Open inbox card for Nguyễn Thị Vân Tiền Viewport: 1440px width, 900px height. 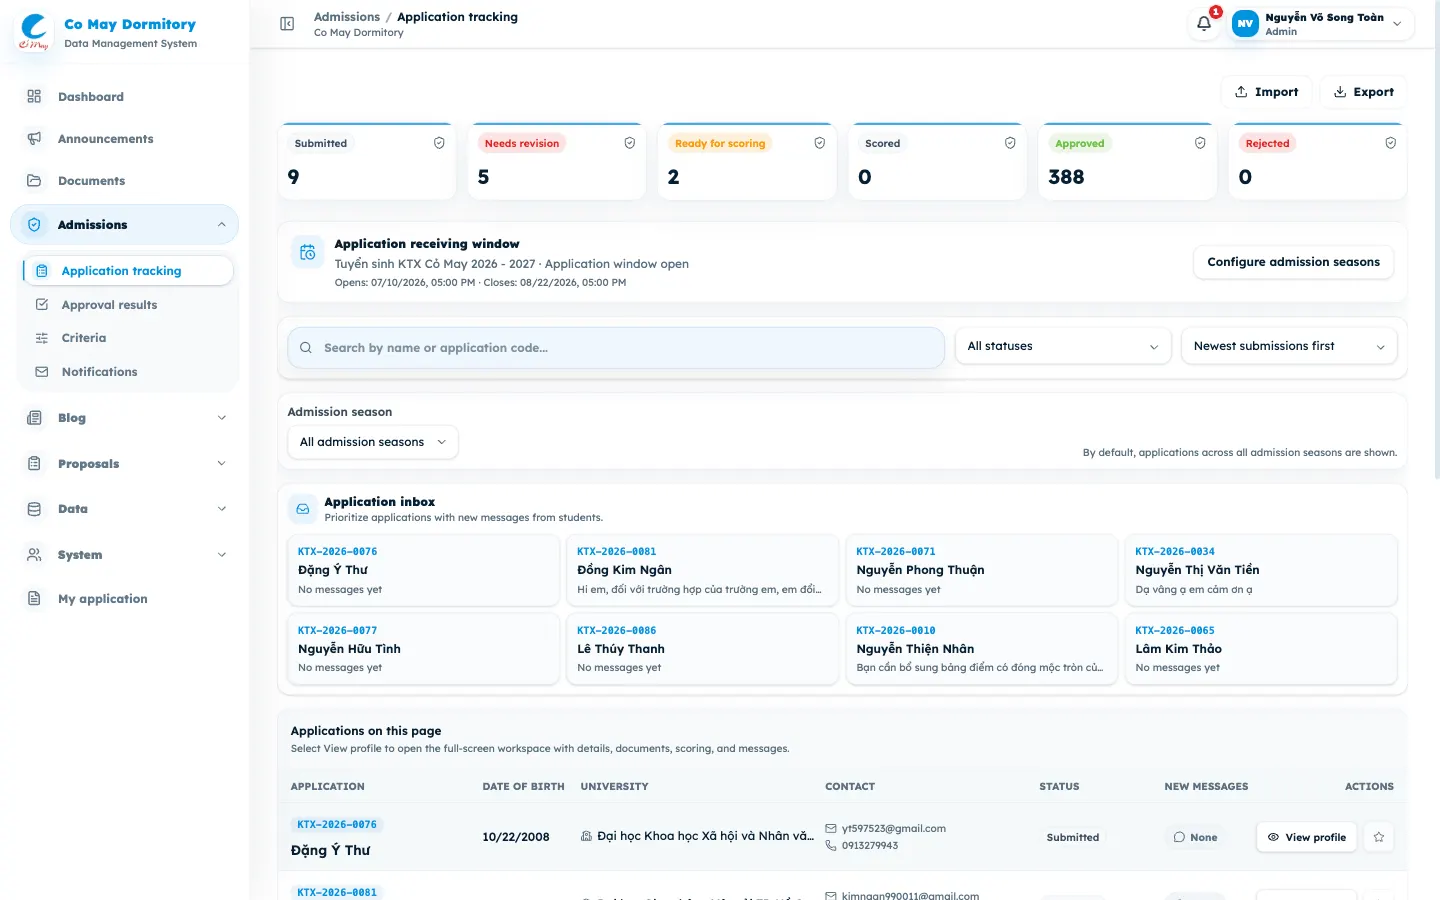tap(1260, 570)
